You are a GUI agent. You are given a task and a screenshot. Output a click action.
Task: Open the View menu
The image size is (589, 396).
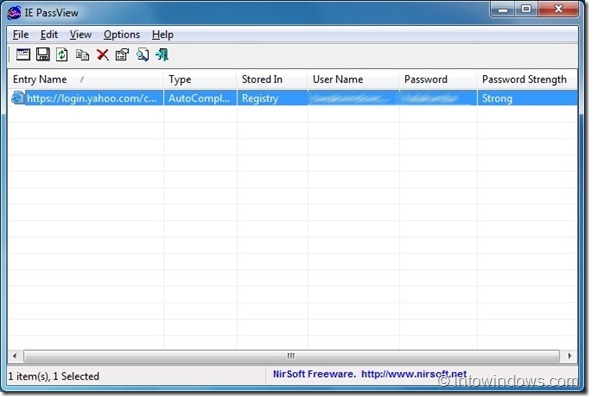[80, 35]
